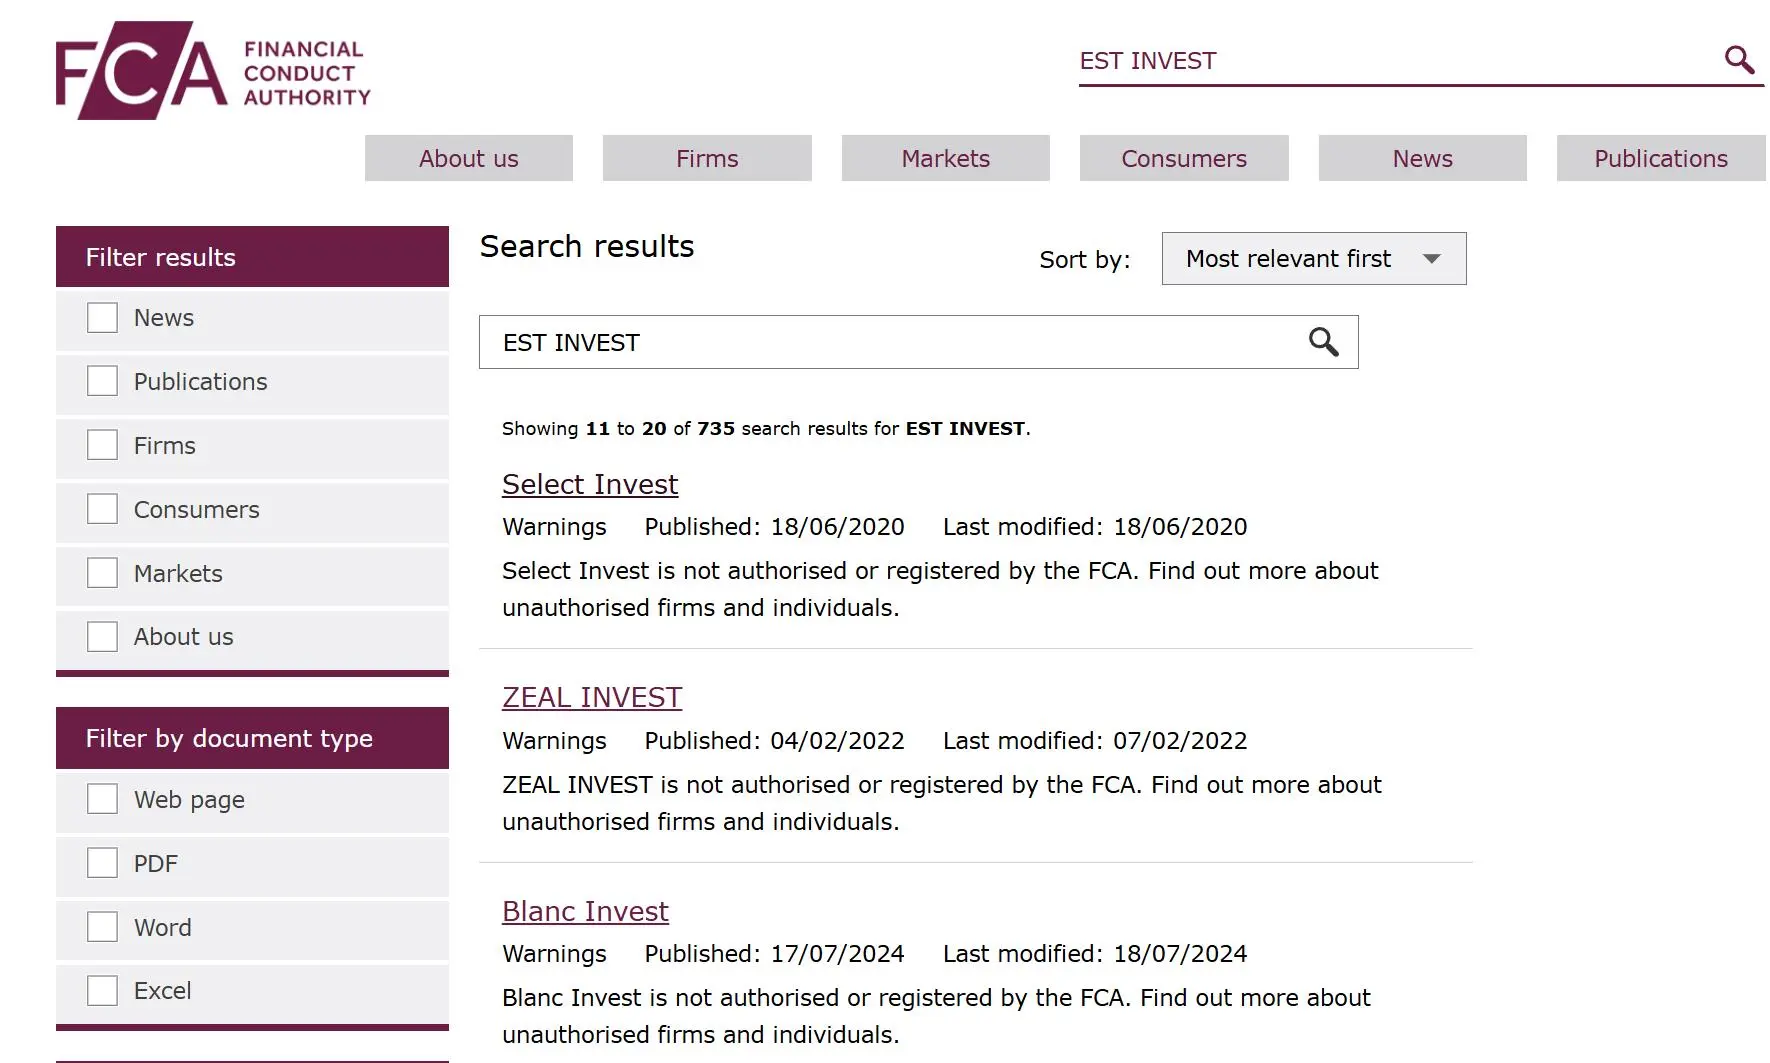Click the Warnings tag under ZEAL INVEST
Image resolution: width=1770 pixels, height=1063 pixels.
[x=554, y=741]
